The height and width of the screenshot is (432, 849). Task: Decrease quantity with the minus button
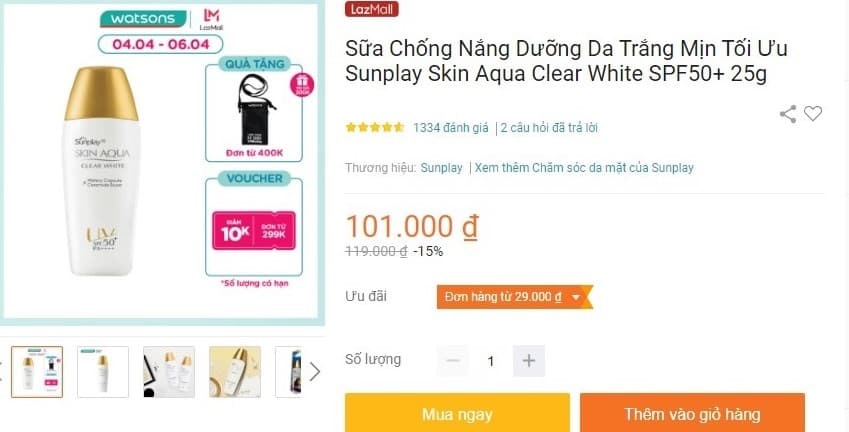[453, 361]
